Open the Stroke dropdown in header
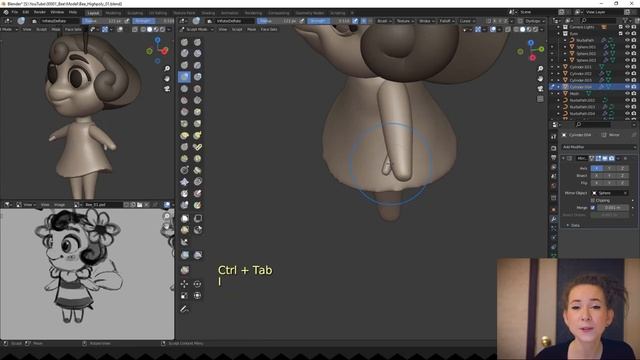640x360 pixels. [426, 21]
